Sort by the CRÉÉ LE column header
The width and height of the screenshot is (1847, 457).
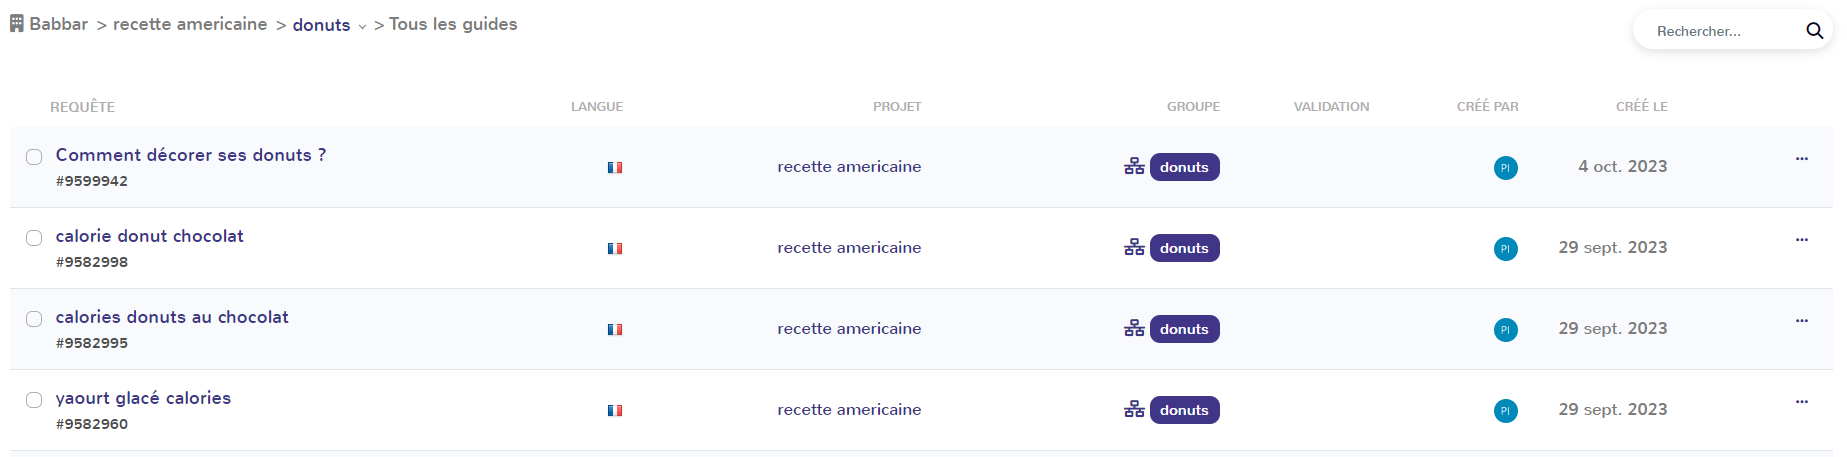[1641, 107]
